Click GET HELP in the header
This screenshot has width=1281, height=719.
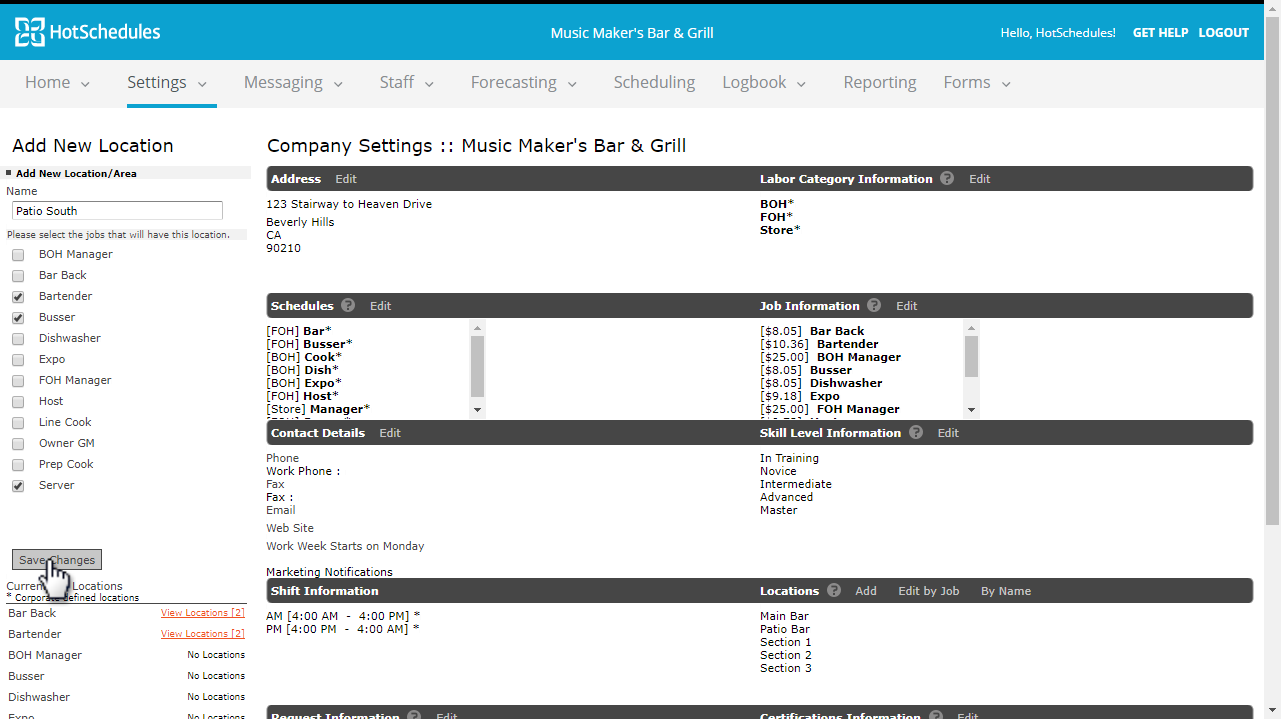[x=1160, y=33]
